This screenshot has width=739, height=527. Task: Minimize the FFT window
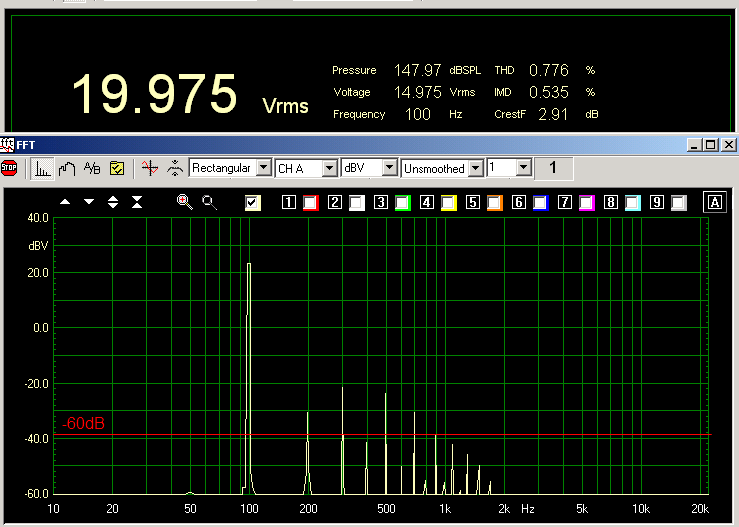(x=694, y=145)
